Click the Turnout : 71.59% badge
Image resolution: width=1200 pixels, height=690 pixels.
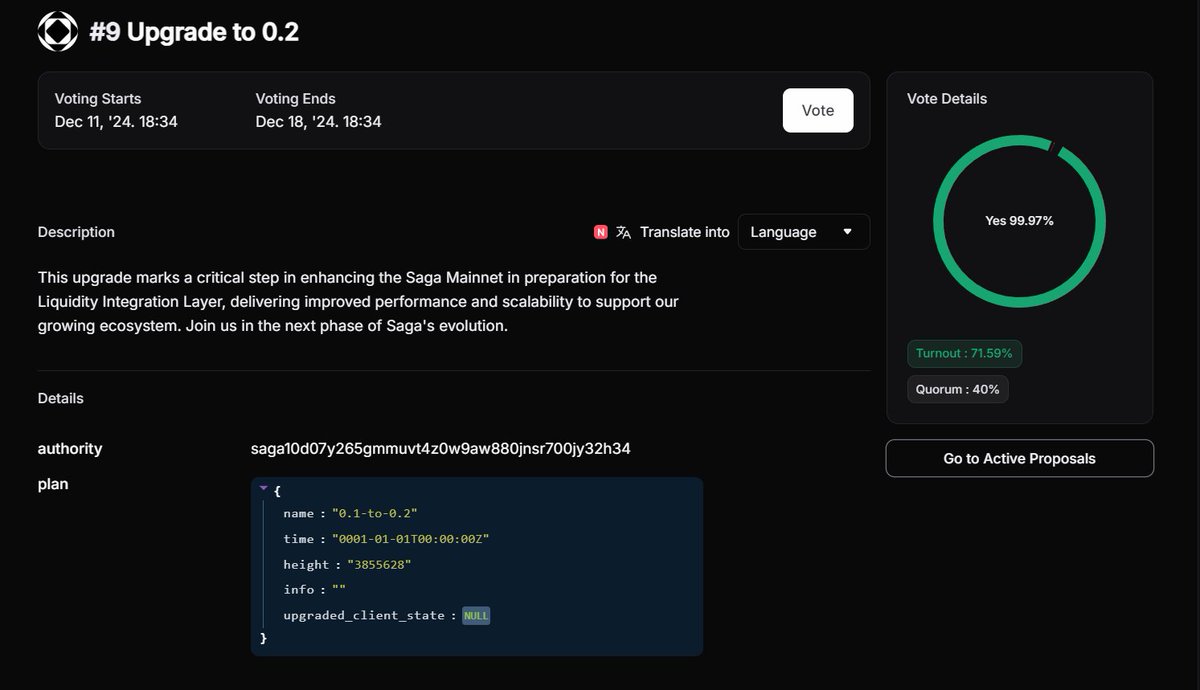[965, 354]
